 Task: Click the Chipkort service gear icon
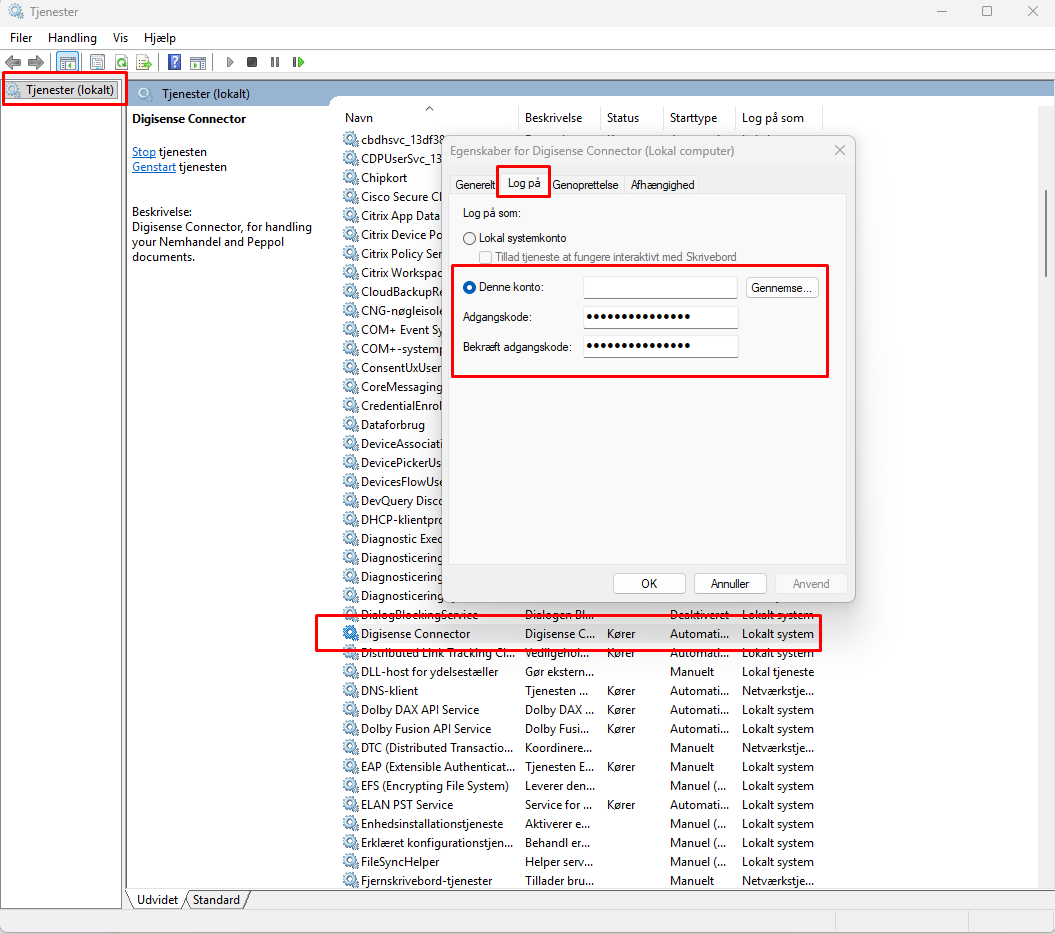click(351, 178)
